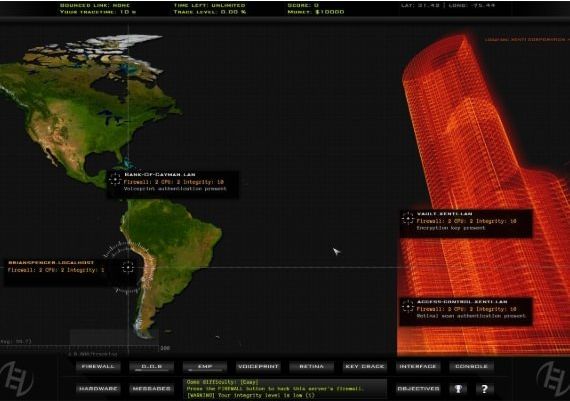Click the Hacker Evolution logo at bottom right
The image size is (570, 401).
(553, 379)
